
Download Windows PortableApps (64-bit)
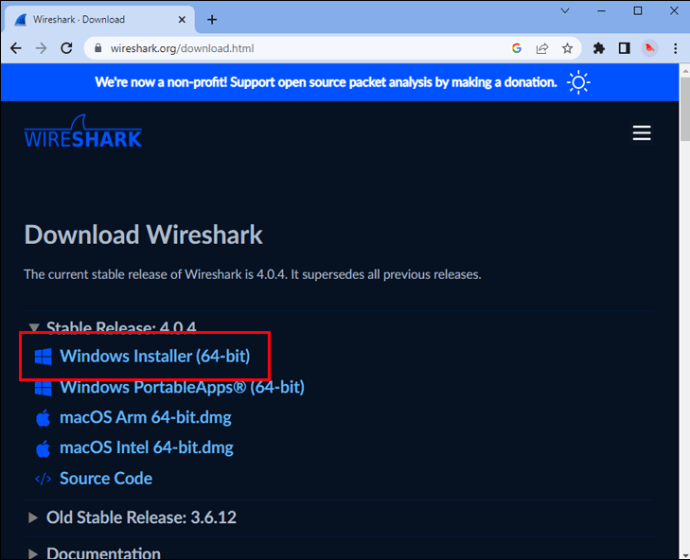pyautogui.click(x=182, y=387)
